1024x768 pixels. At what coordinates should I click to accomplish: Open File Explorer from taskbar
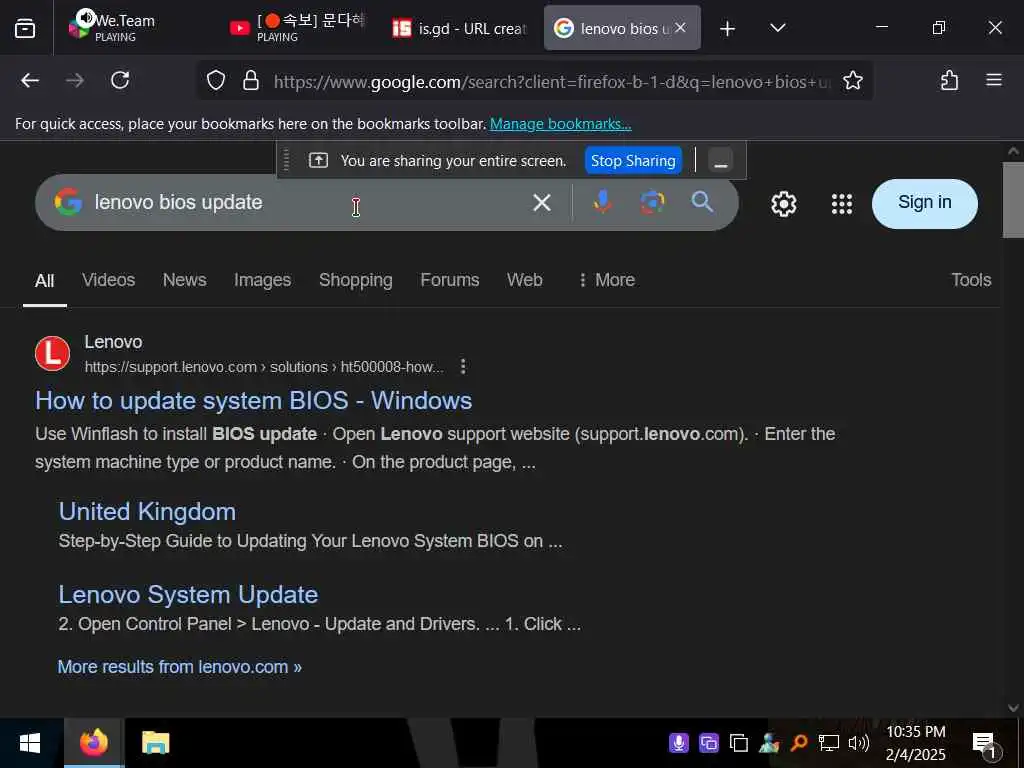click(x=155, y=743)
